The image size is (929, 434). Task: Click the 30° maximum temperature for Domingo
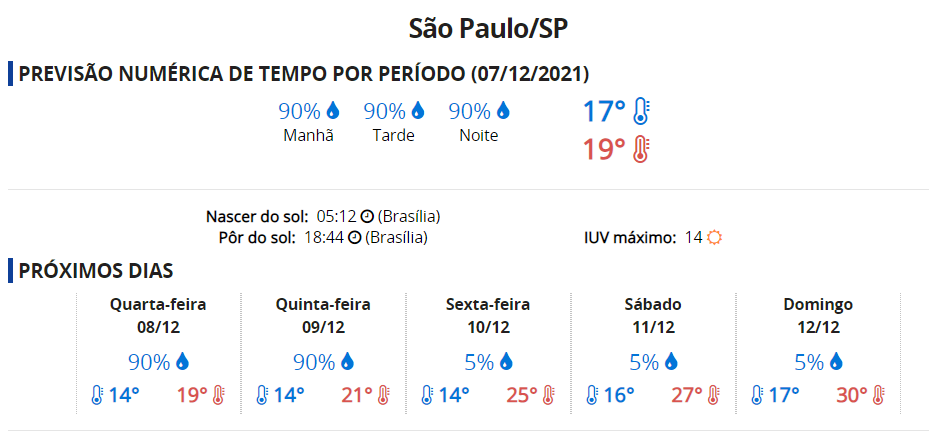851,394
